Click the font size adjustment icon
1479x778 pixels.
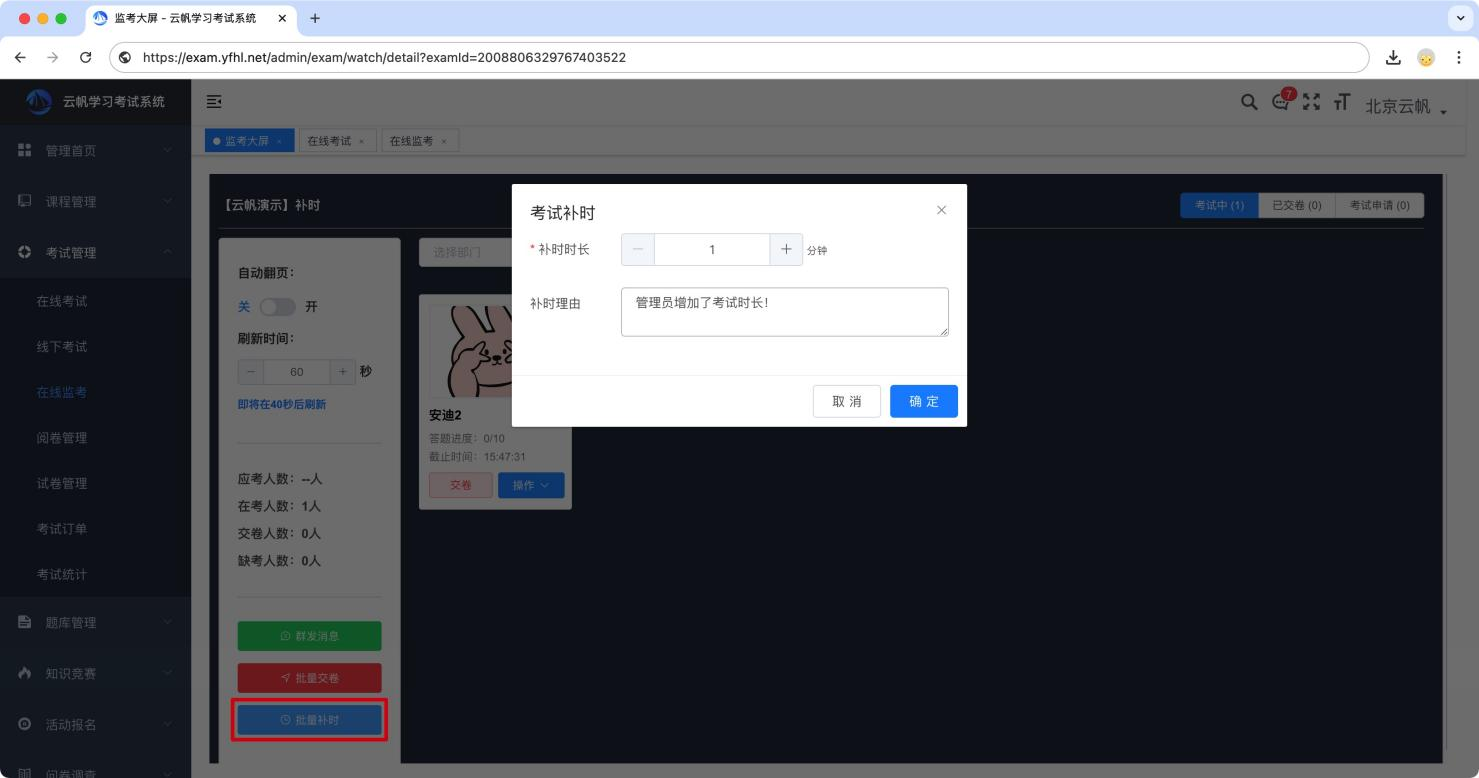point(1341,102)
